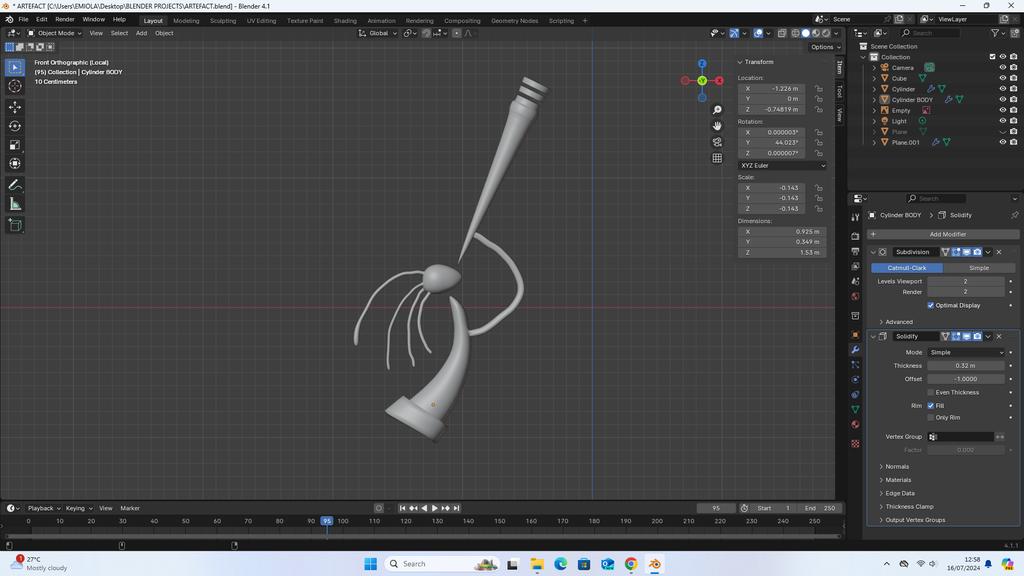Select the Rotate tool
1024x576 pixels.
pos(15,126)
